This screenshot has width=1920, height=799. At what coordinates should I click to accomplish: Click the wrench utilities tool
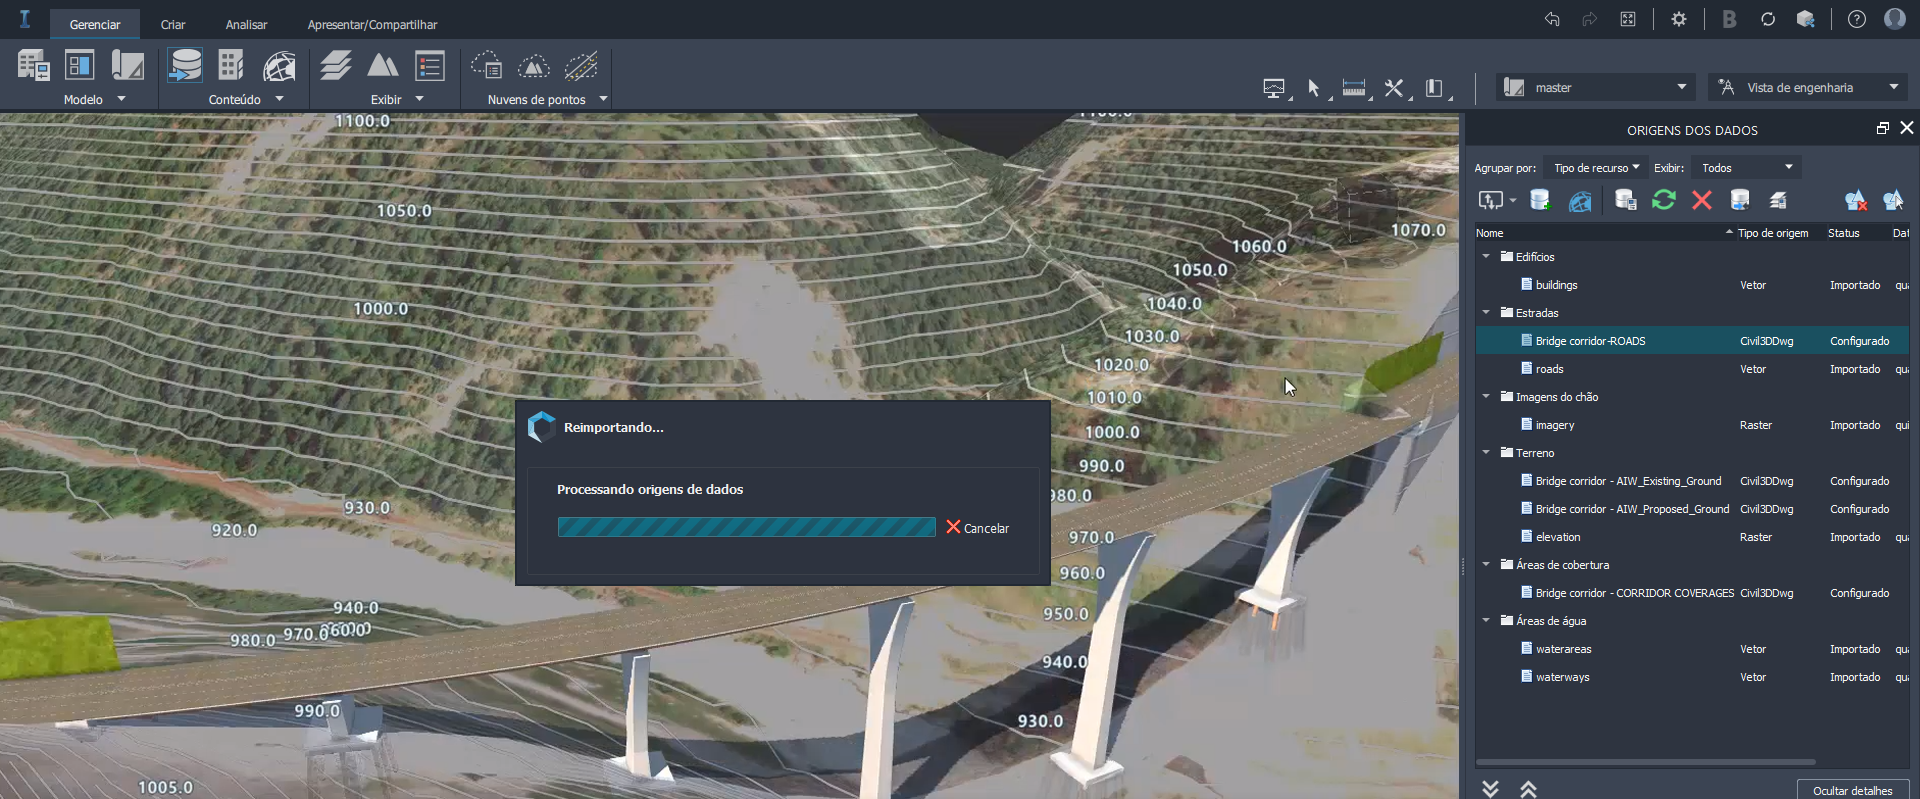[1394, 88]
